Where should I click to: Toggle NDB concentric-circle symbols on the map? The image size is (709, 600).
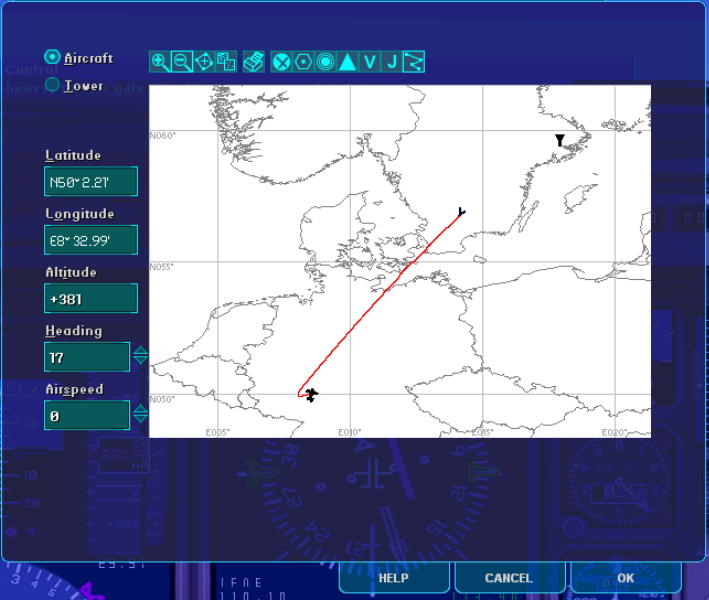click(x=325, y=62)
